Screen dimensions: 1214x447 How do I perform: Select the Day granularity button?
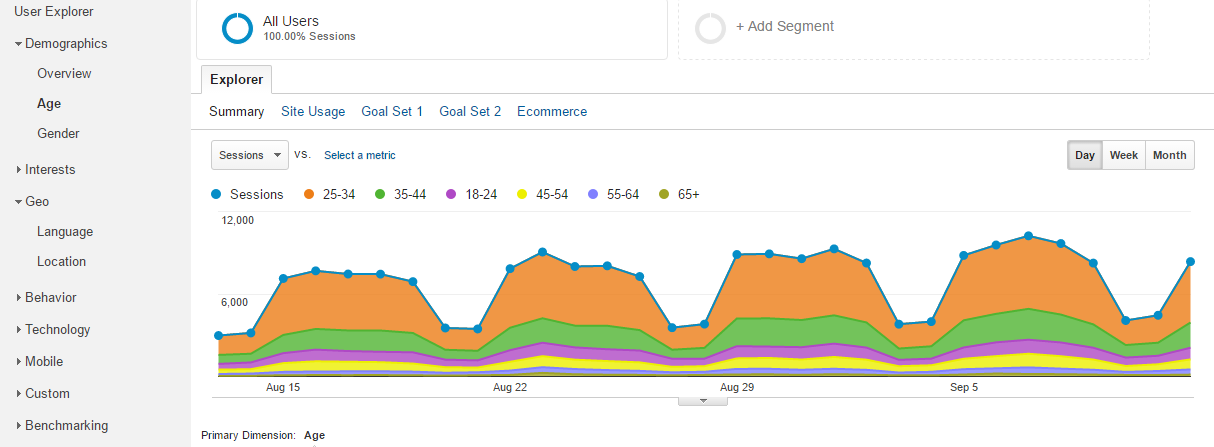1085,155
